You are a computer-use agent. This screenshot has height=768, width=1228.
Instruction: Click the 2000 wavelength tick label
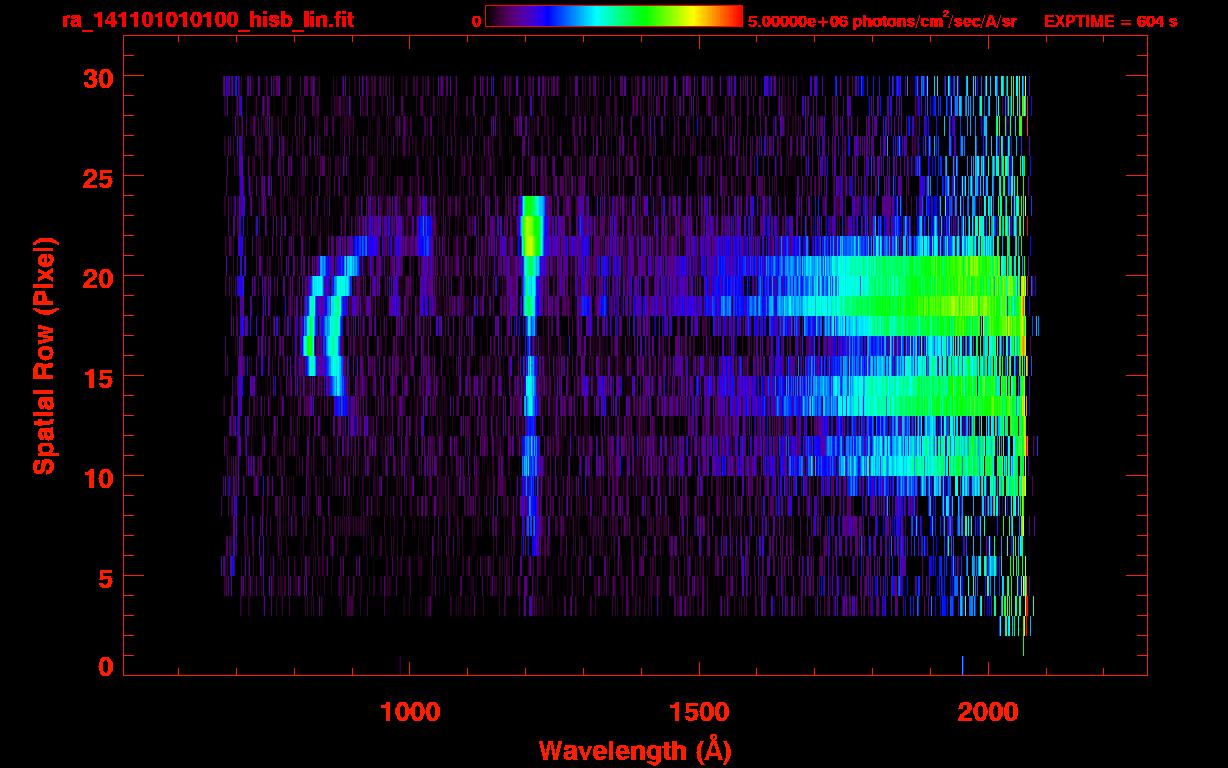coord(987,712)
